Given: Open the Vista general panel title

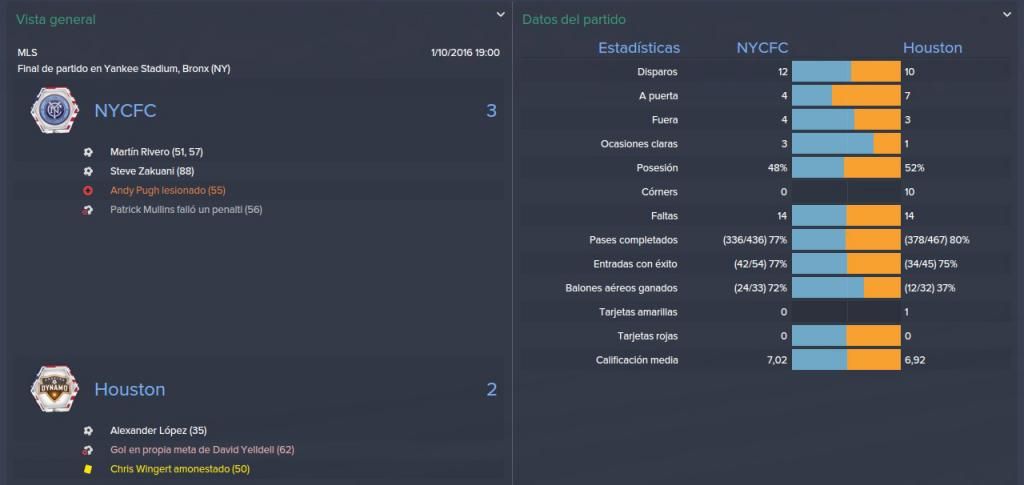Looking at the screenshot, I should 56,20.
